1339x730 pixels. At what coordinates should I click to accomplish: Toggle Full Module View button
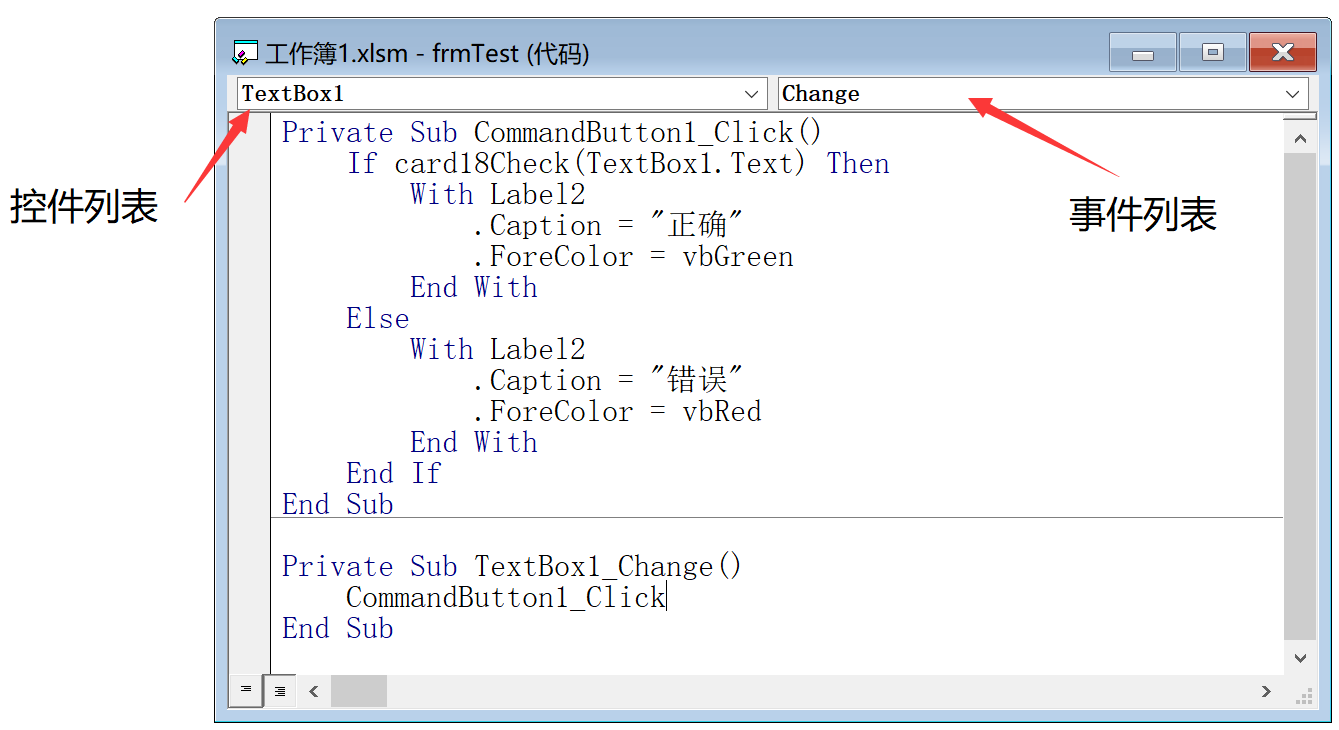pos(280,690)
